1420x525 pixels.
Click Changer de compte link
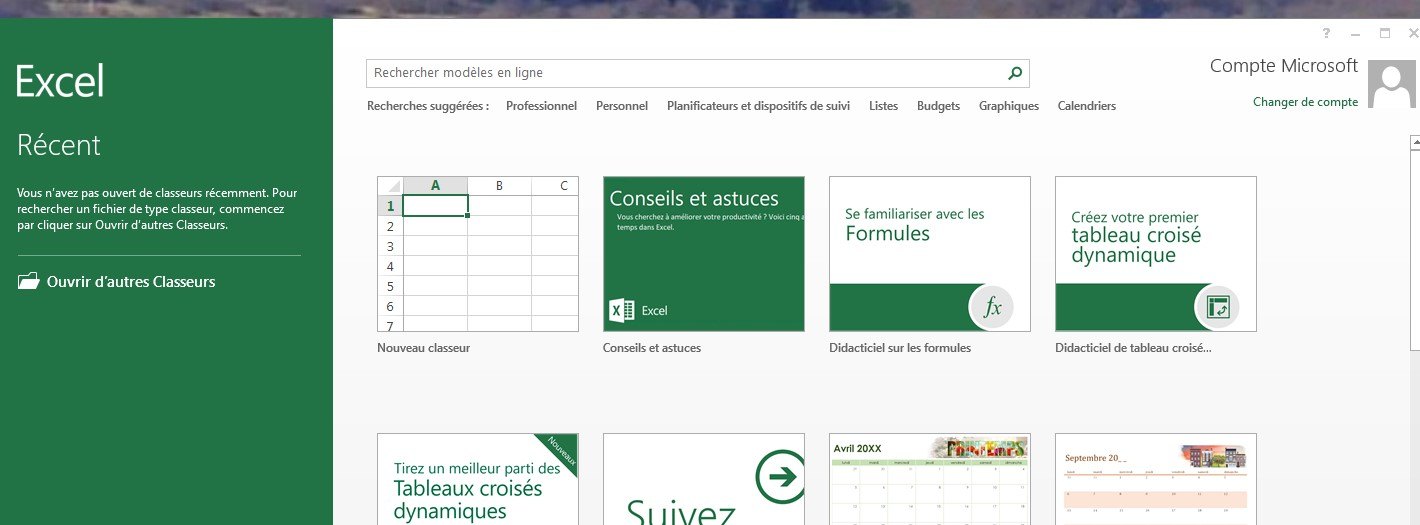coord(1305,102)
